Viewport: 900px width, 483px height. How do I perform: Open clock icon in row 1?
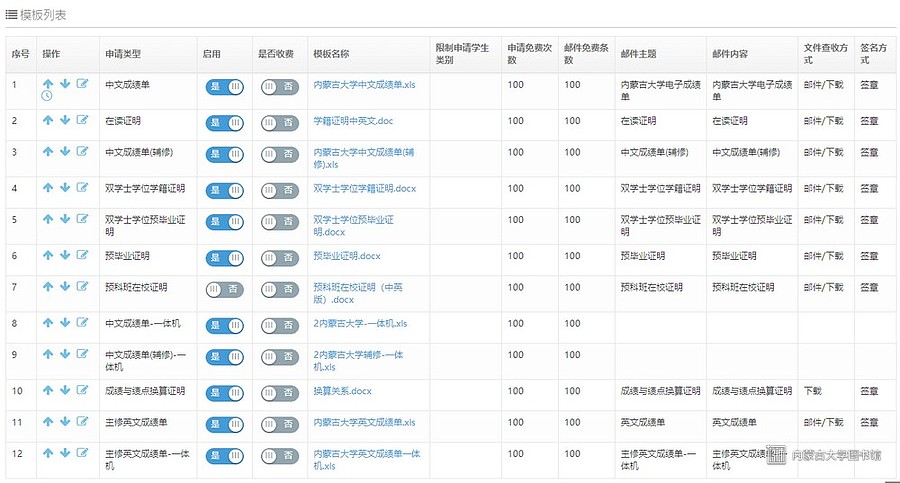(46, 96)
